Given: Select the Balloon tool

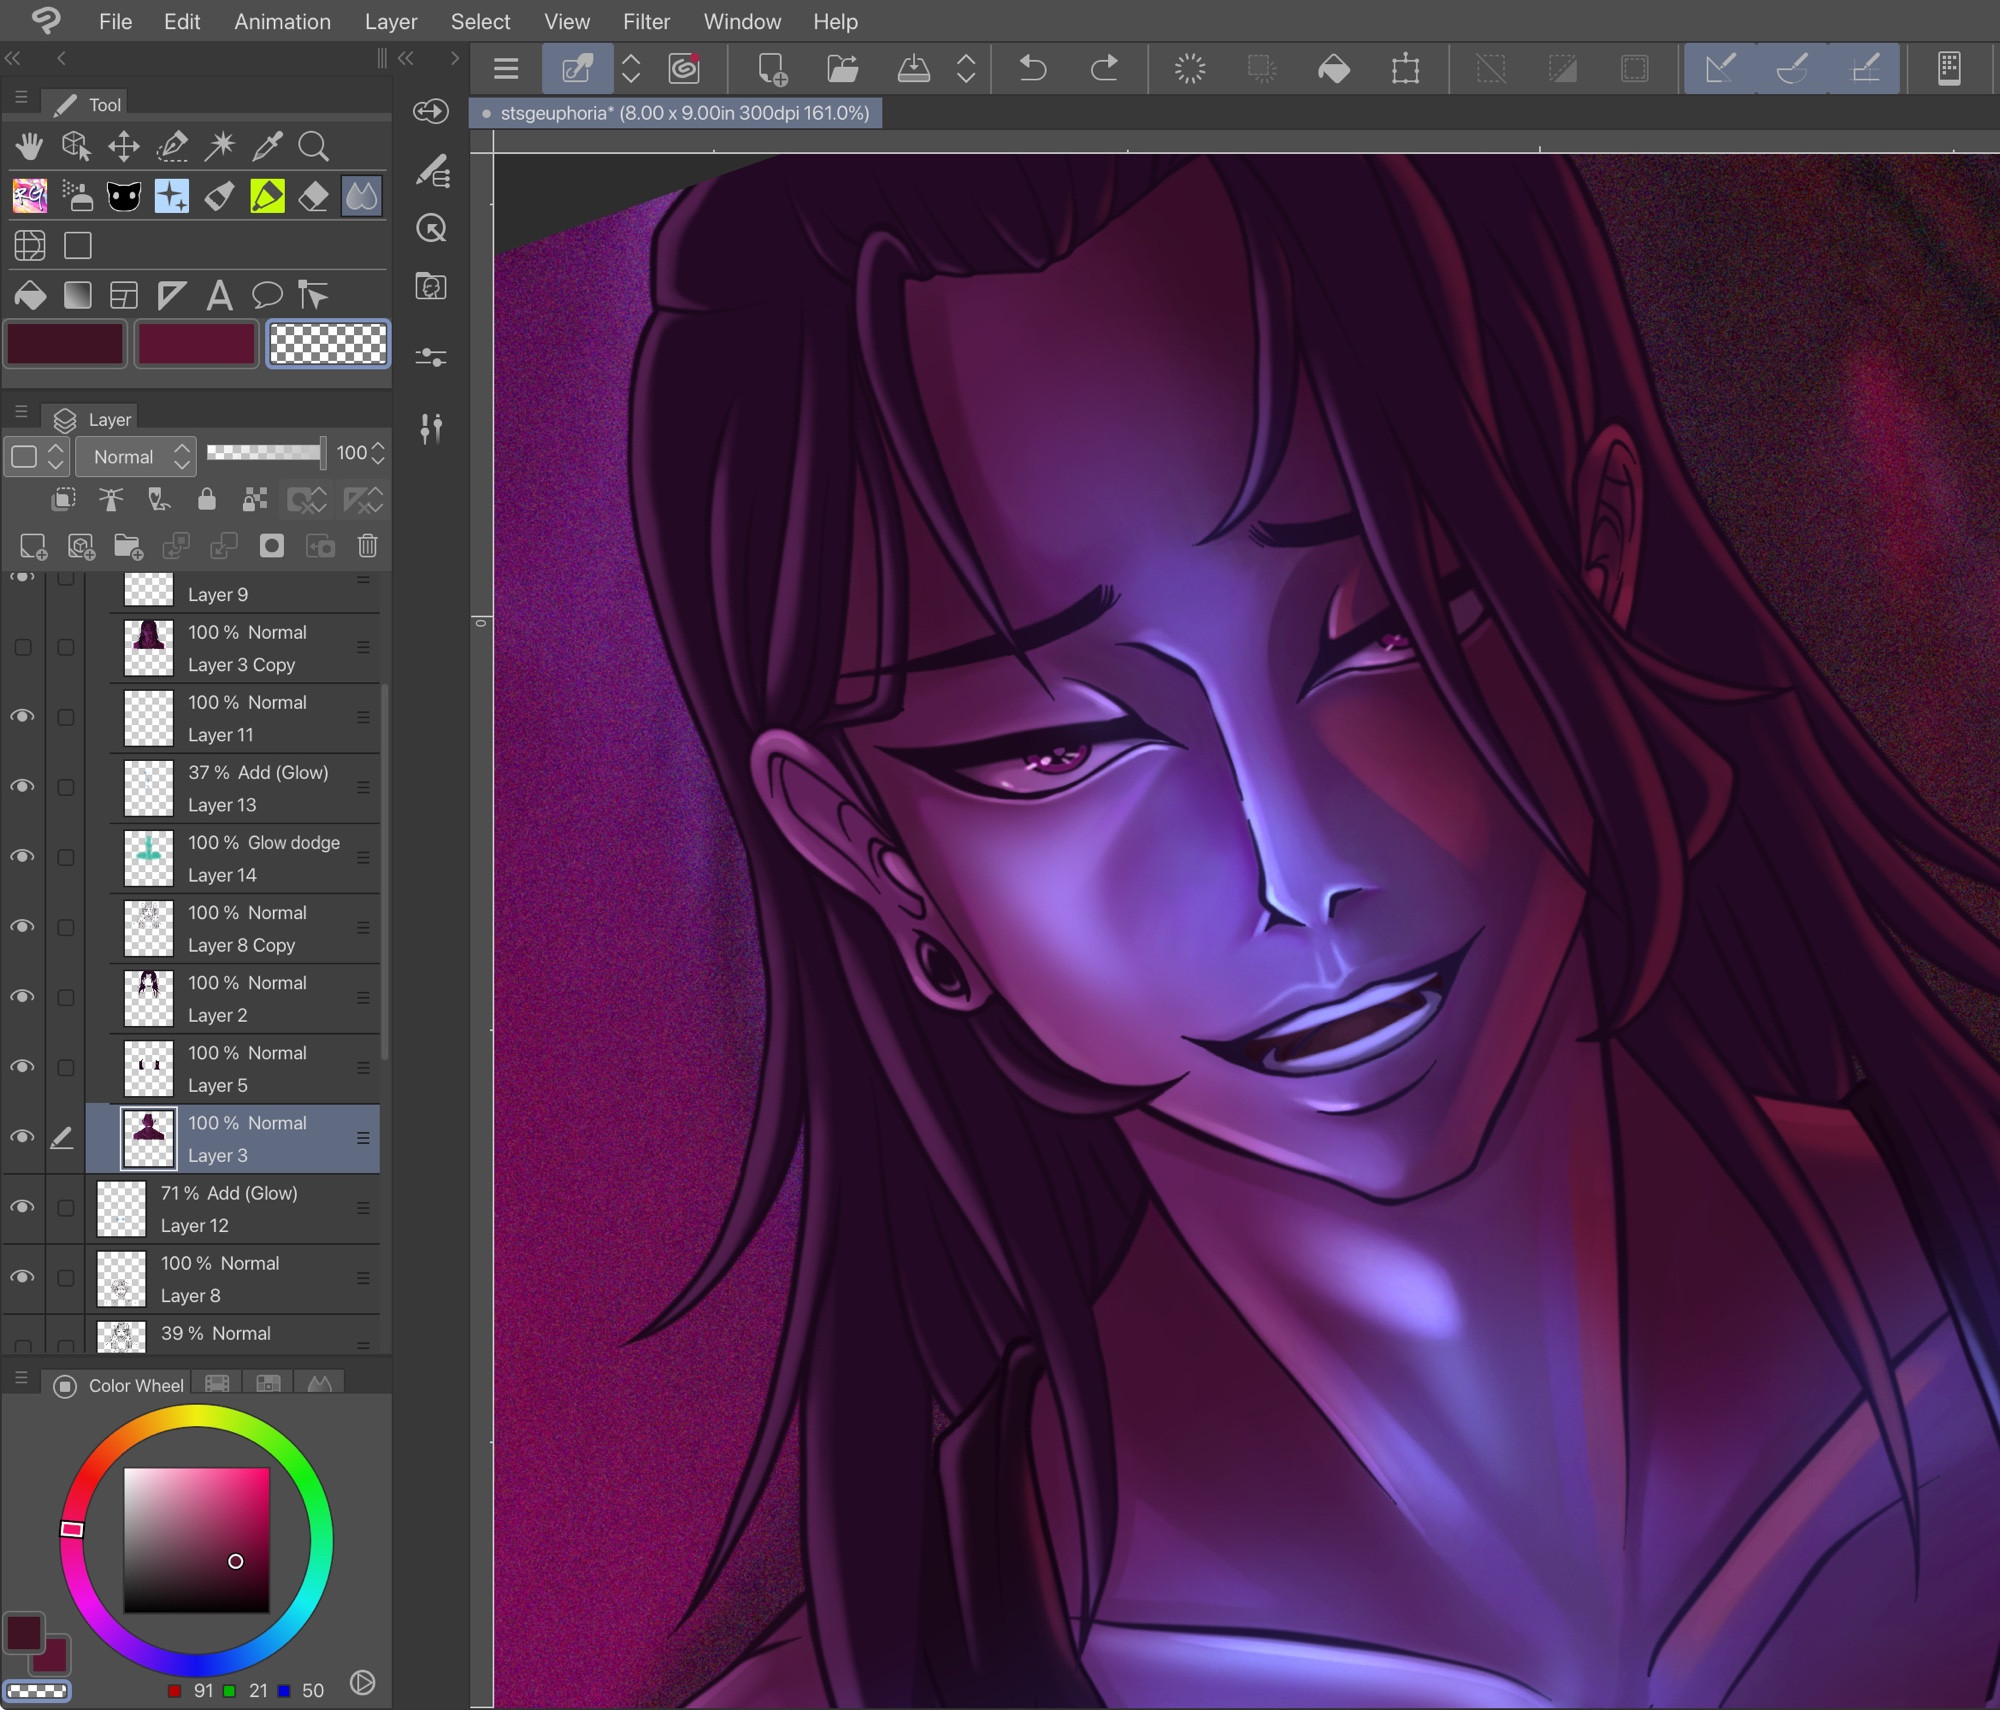Looking at the screenshot, I should [267, 295].
